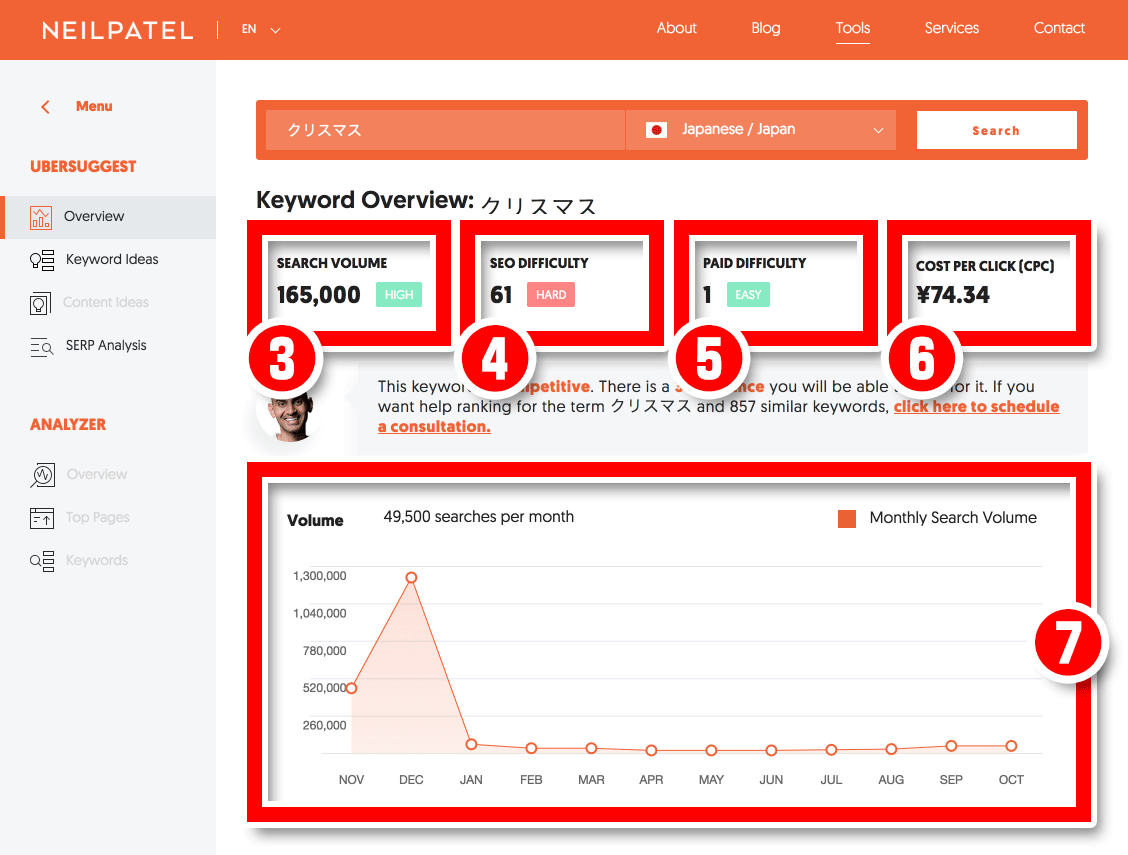Viewport: 1128px width, 855px height.
Task: Open Top Pages in the sidebar
Action: 97,518
